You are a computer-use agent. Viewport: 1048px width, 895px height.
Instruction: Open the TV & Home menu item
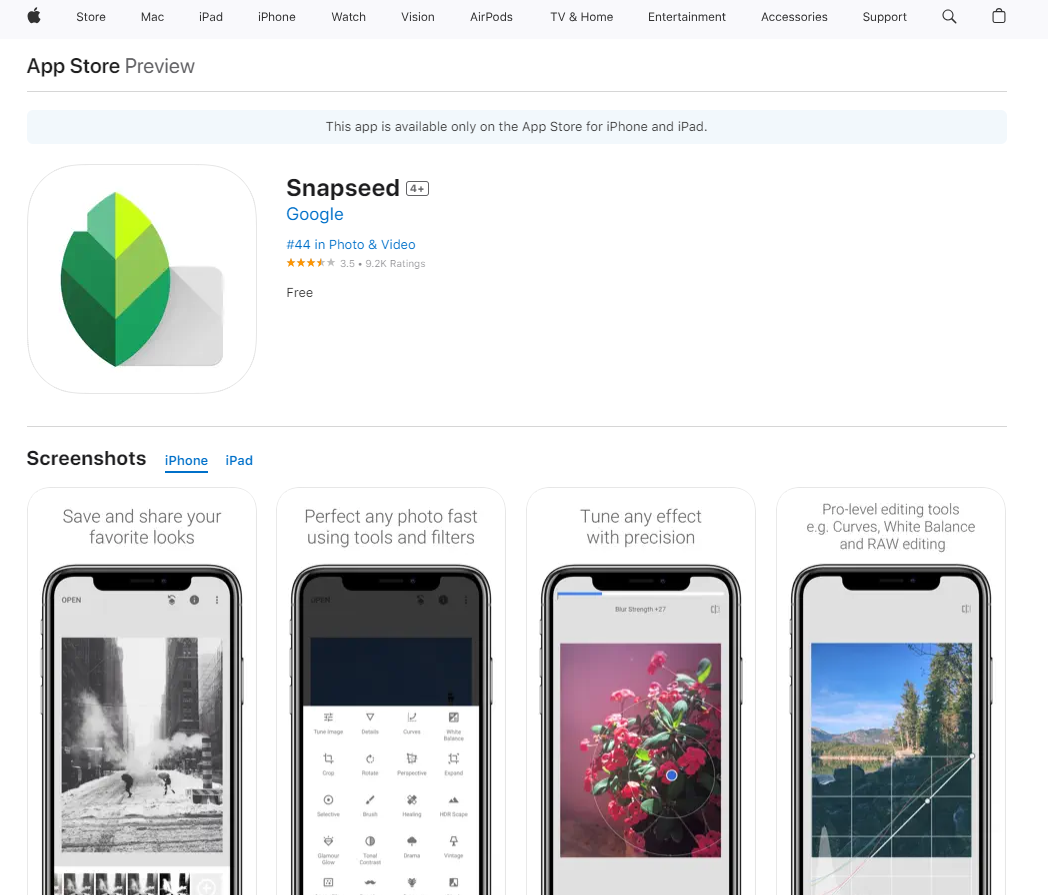(x=581, y=17)
